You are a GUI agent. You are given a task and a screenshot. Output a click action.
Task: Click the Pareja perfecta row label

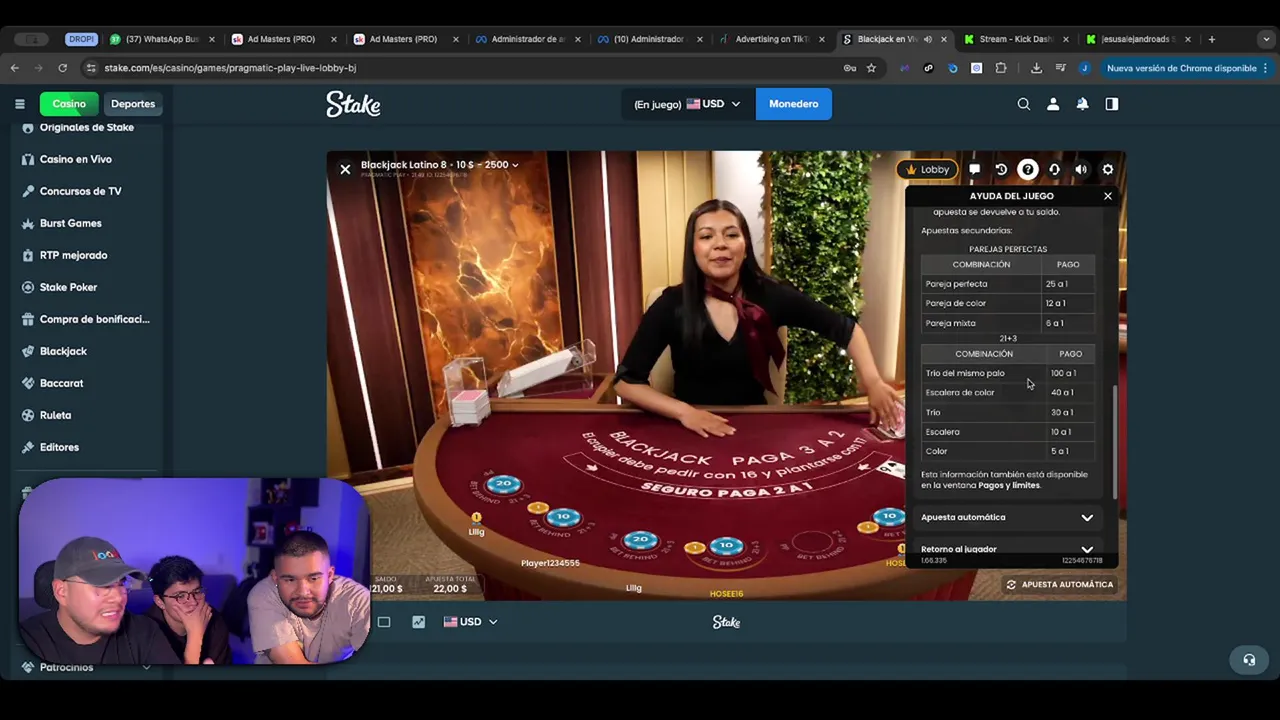point(956,284)
